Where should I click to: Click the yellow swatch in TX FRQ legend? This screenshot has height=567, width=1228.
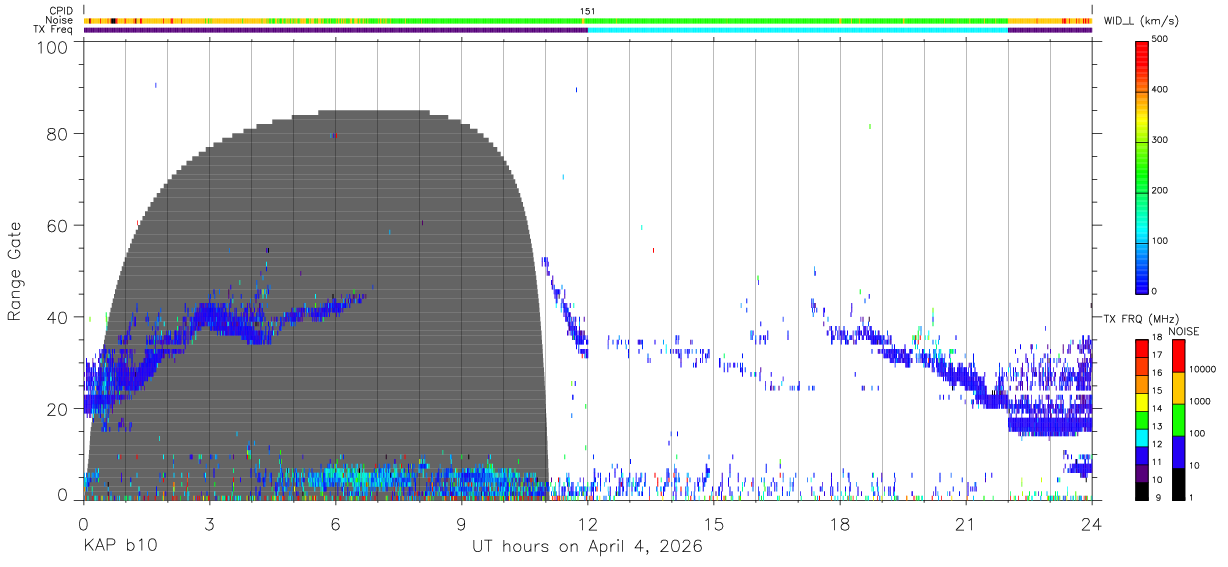coord(1142,401)
